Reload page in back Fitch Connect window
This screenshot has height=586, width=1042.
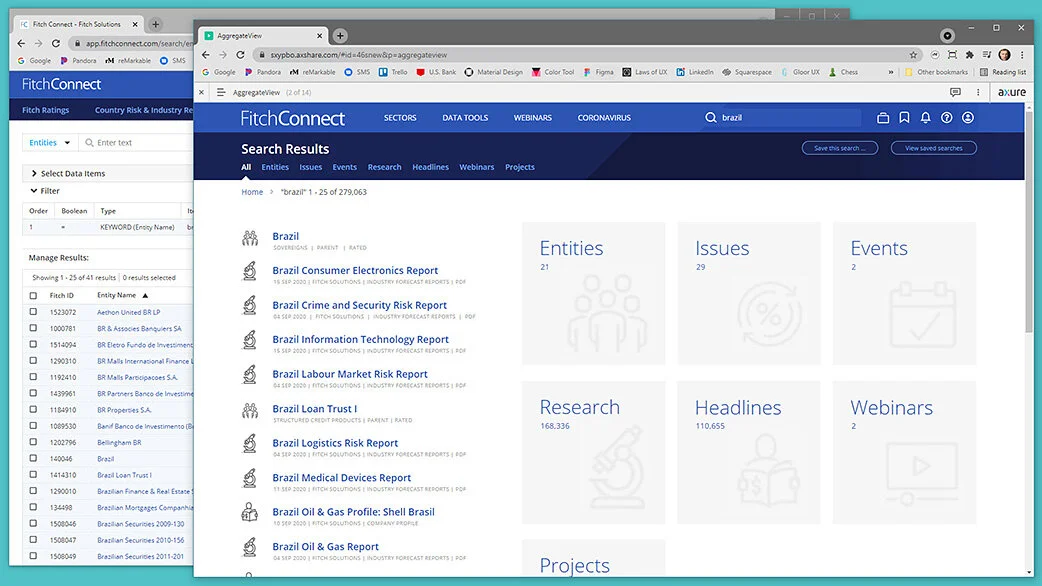coord(56,43)
